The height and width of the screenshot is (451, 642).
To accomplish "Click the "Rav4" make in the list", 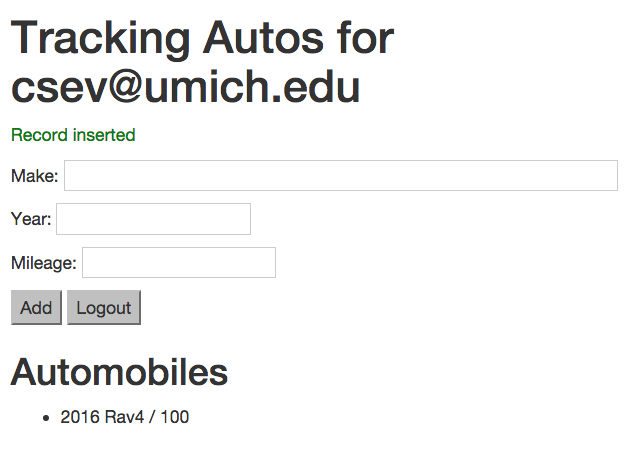I will (x=124, y=417).
